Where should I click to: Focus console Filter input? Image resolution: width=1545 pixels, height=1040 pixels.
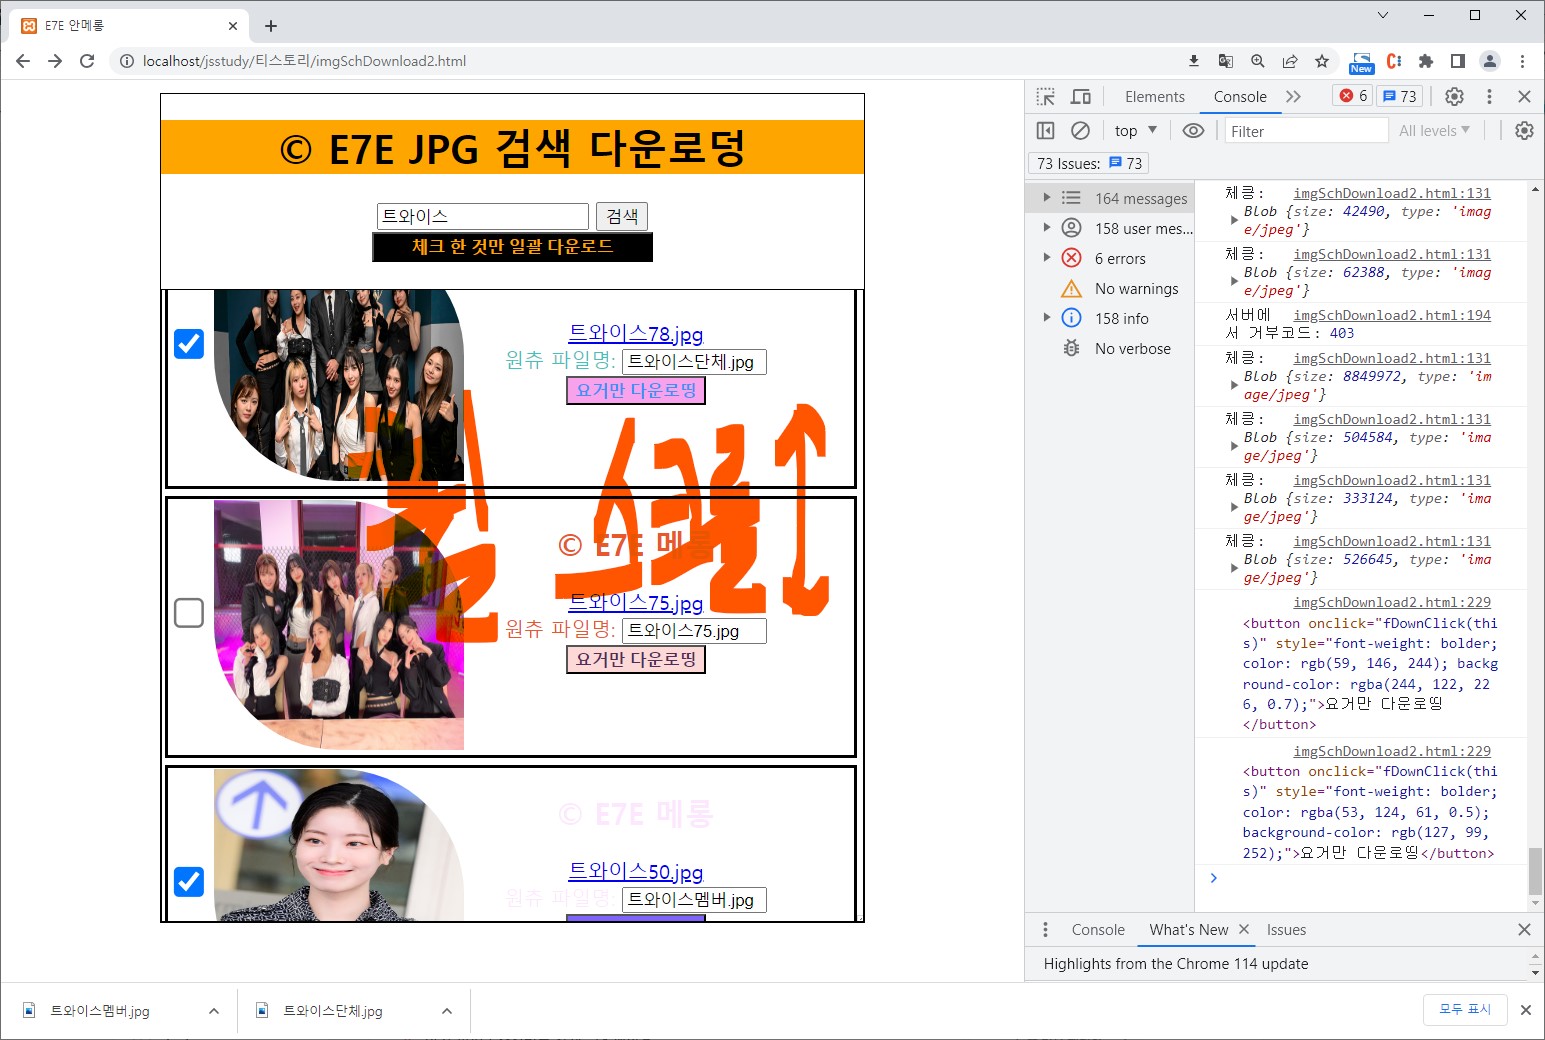tap(1306, 131)
